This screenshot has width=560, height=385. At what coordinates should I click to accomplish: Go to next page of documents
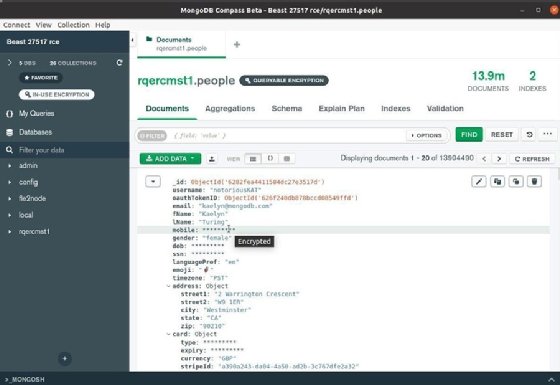499,159
